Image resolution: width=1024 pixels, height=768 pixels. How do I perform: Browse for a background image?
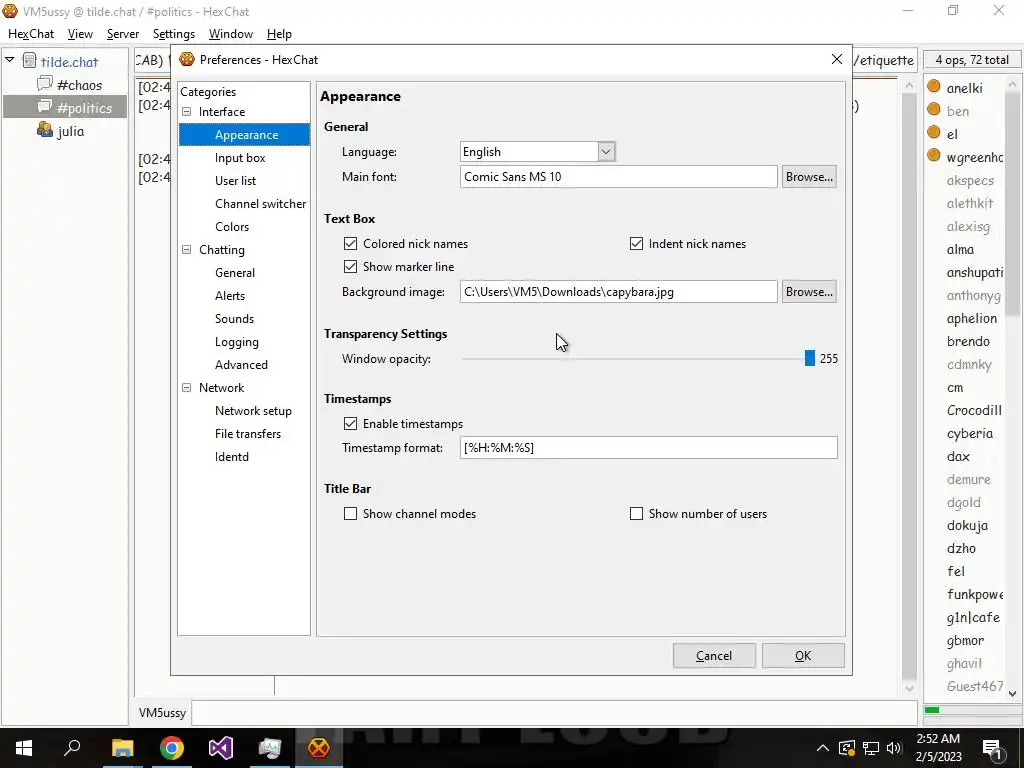click(809, 292)
